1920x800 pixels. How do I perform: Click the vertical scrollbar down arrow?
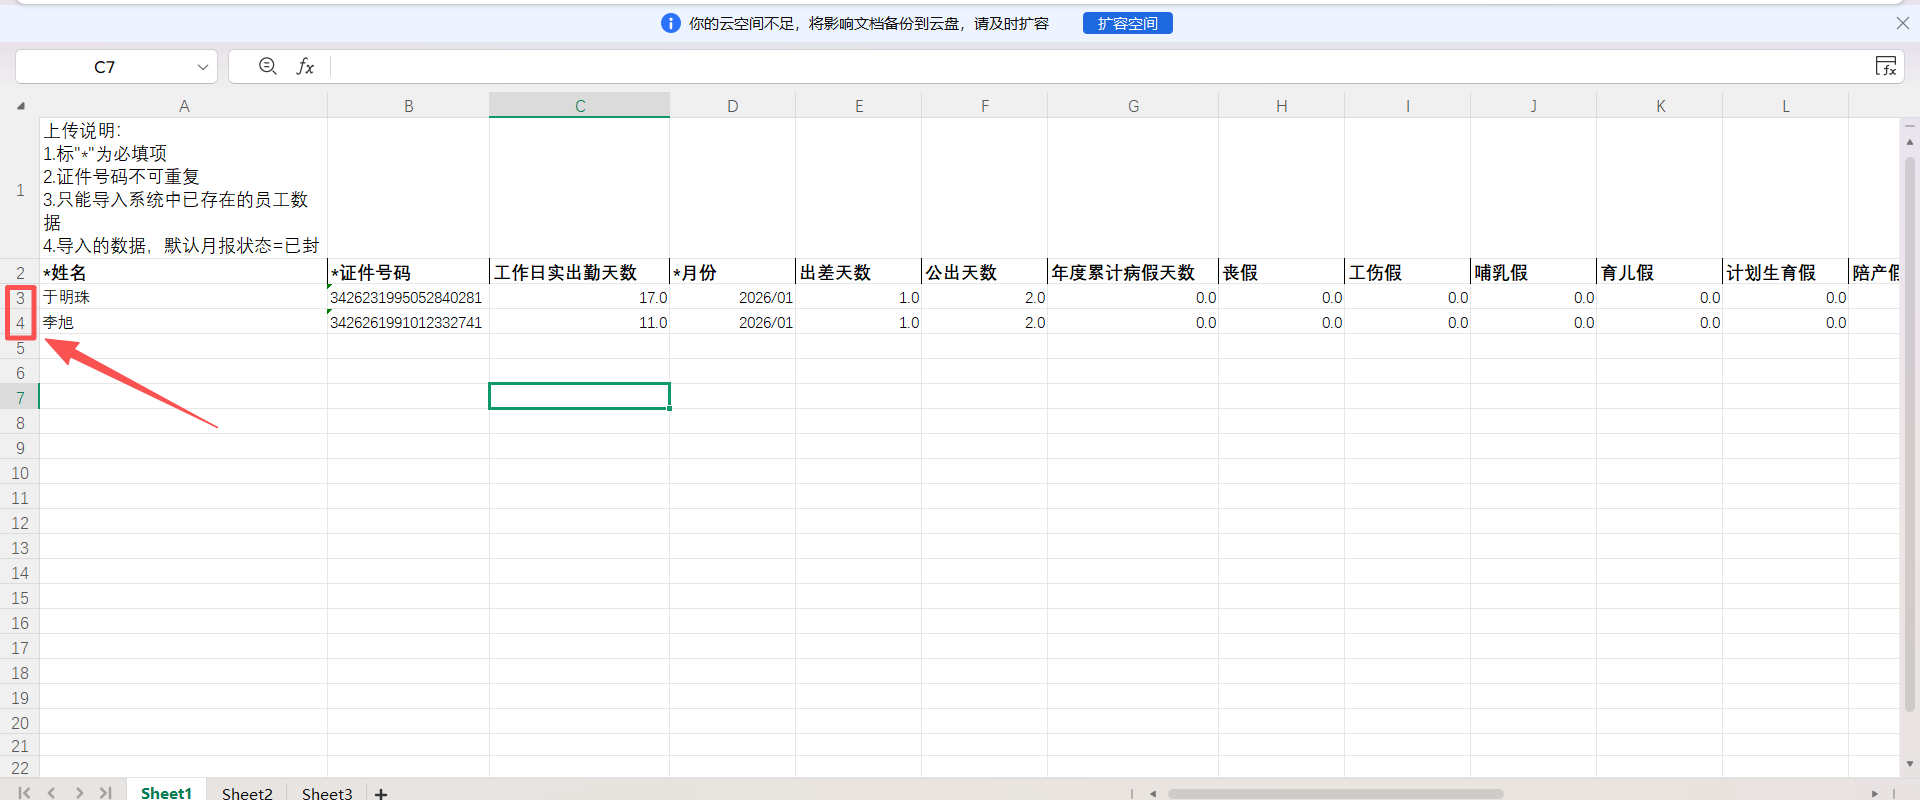pos(1909,764)
